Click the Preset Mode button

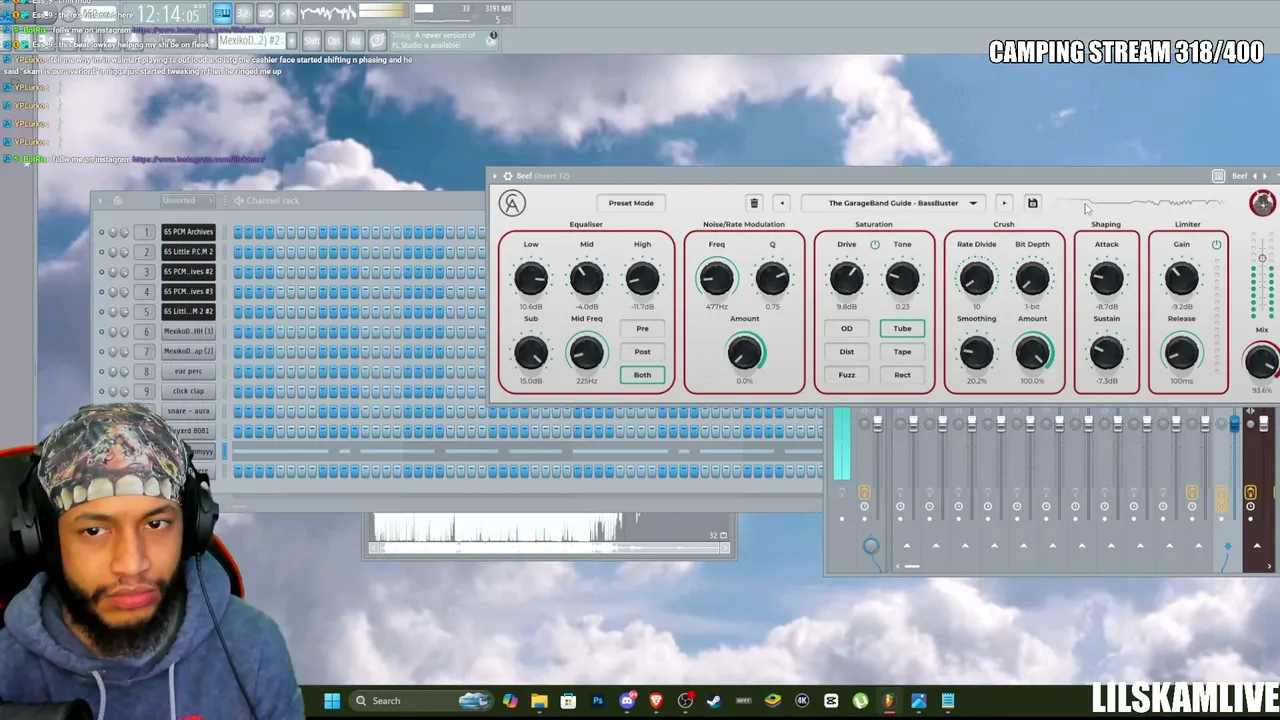tap(631, 203)
